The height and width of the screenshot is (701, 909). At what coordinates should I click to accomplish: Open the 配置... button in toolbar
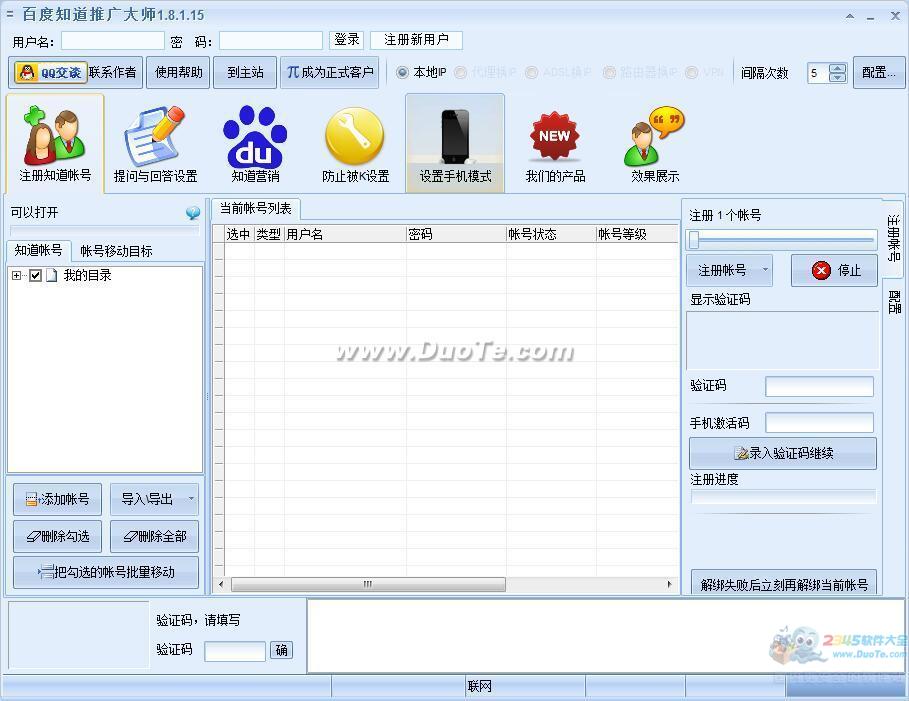click(x=879, y=72)
